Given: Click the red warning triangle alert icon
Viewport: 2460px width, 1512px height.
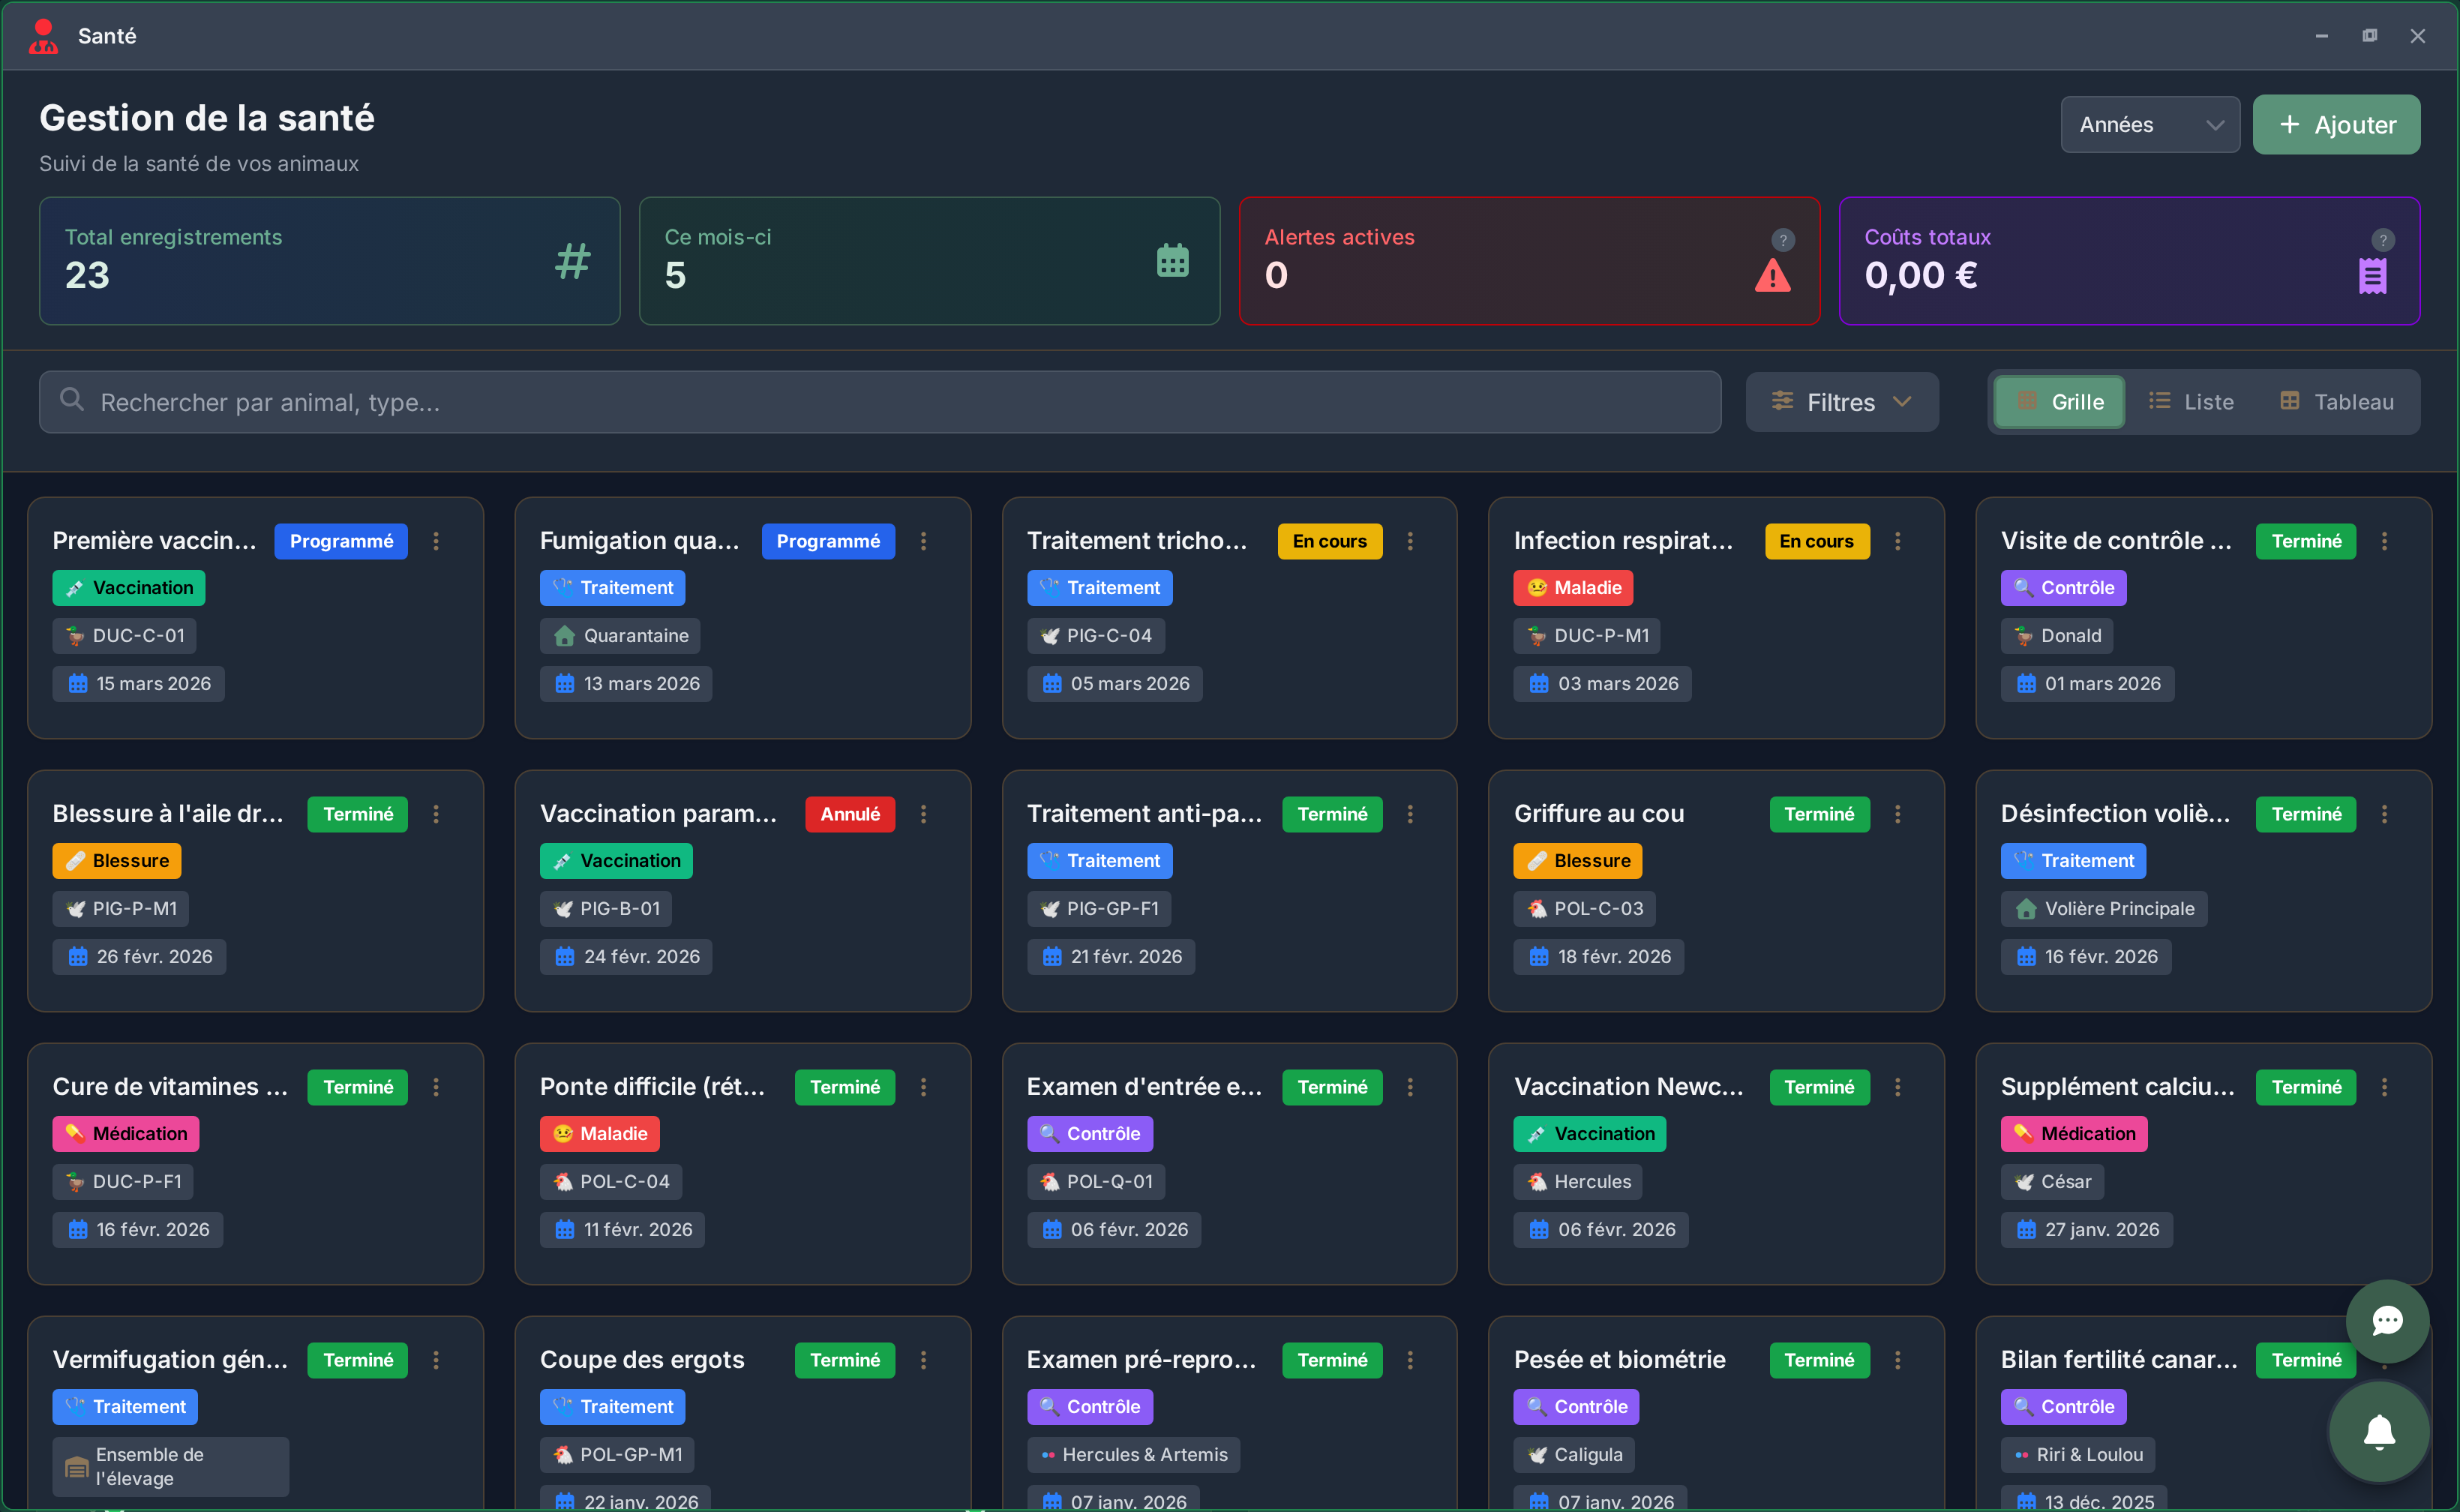Looking at the screenshot, I should click(1772, 276).
